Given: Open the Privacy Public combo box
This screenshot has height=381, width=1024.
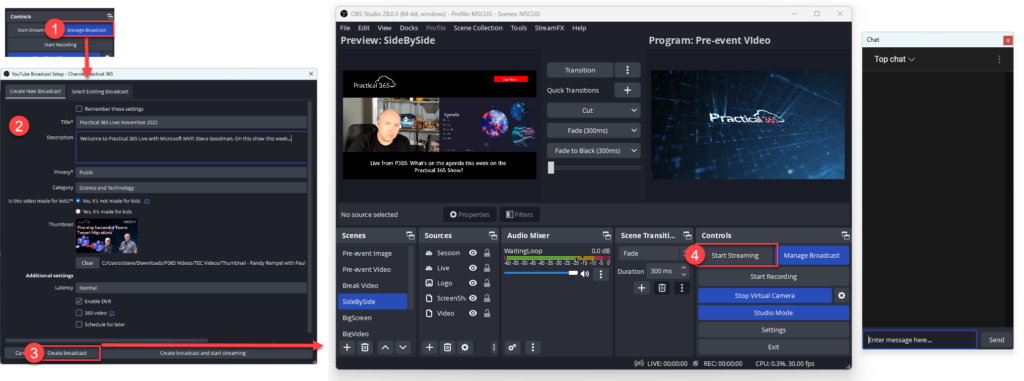Looking at the screenshot, I should pos(191,173).
